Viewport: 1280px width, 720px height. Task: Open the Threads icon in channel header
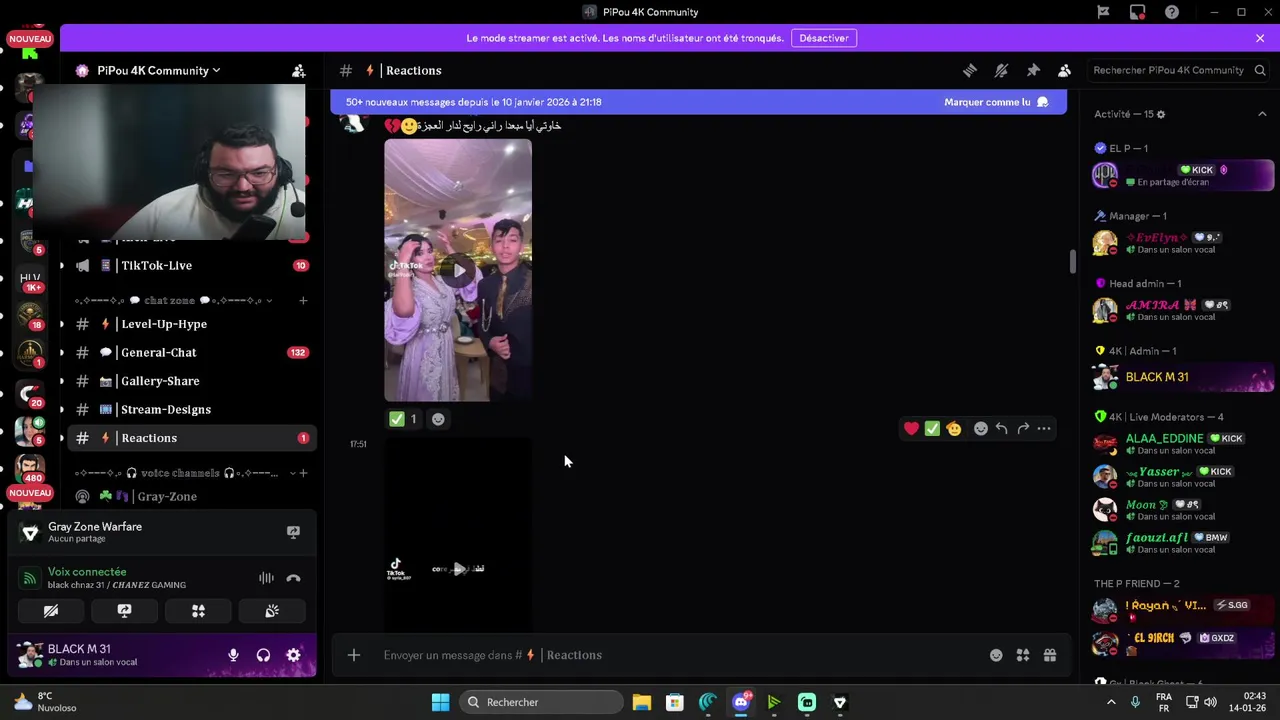point(969,70)
